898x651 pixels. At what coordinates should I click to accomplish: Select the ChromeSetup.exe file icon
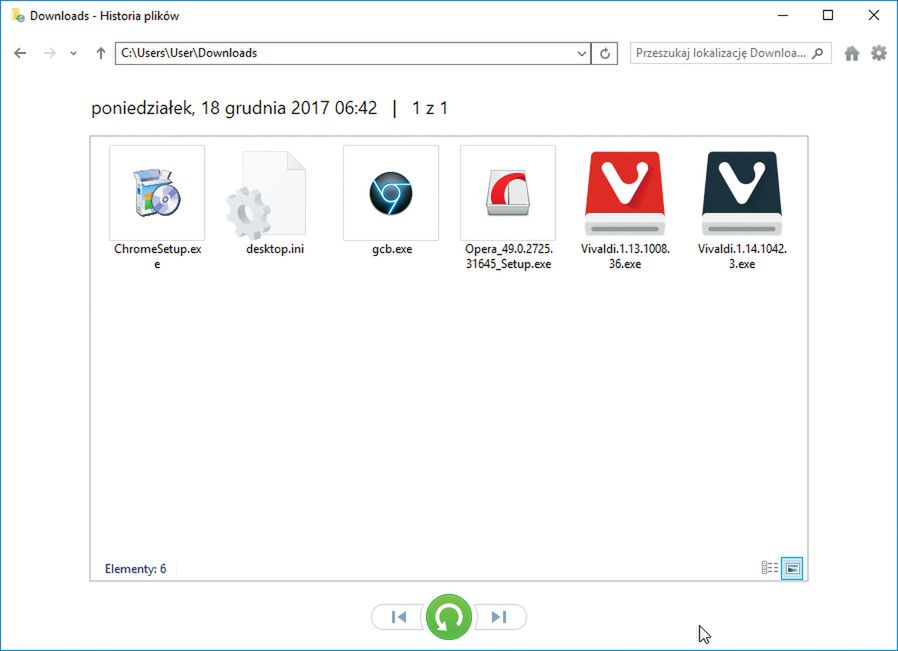point(157,192)
